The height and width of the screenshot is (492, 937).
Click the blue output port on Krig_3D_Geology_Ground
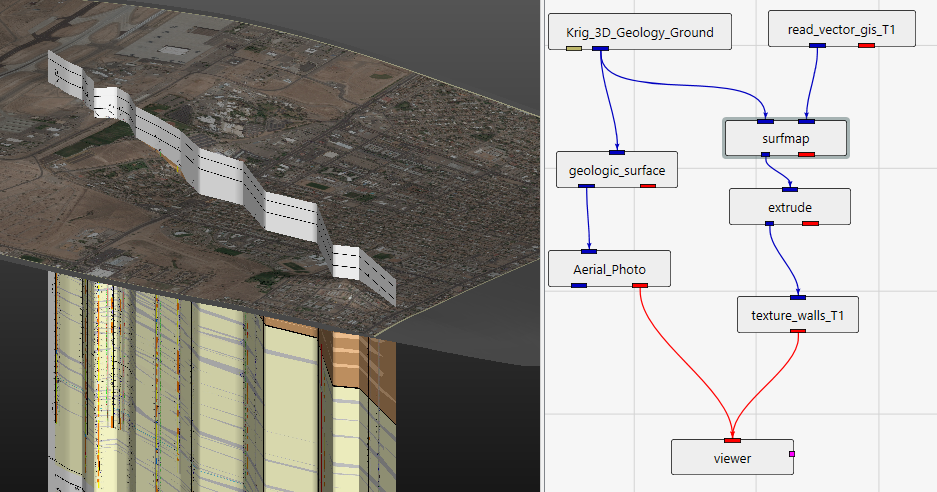click(x=600, y=46)
